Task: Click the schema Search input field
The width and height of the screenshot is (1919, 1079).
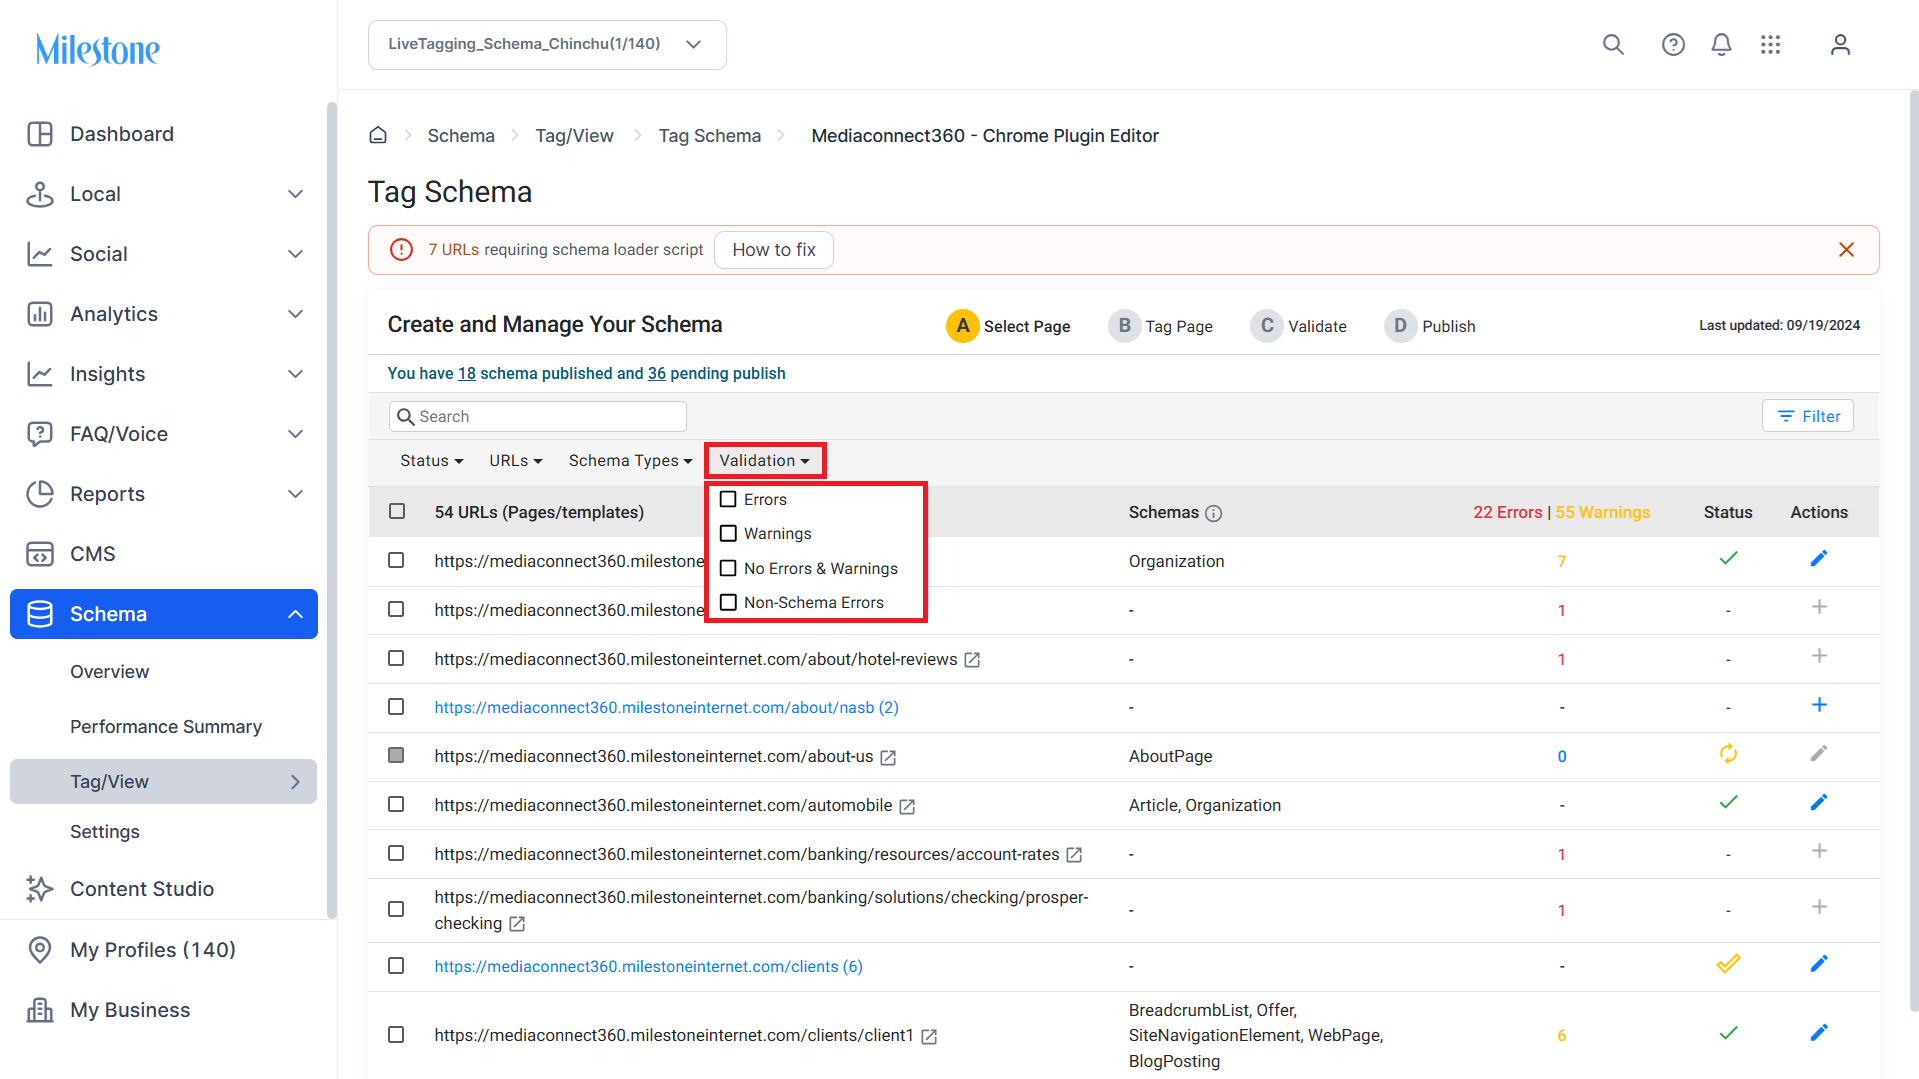Action: [538, 417]
